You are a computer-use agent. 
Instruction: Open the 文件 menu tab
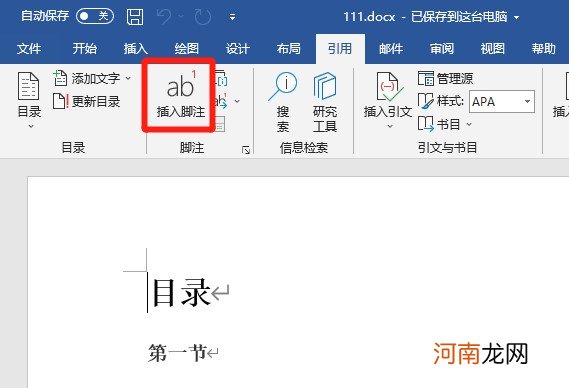pyautogui.click(x=29, y=48)
